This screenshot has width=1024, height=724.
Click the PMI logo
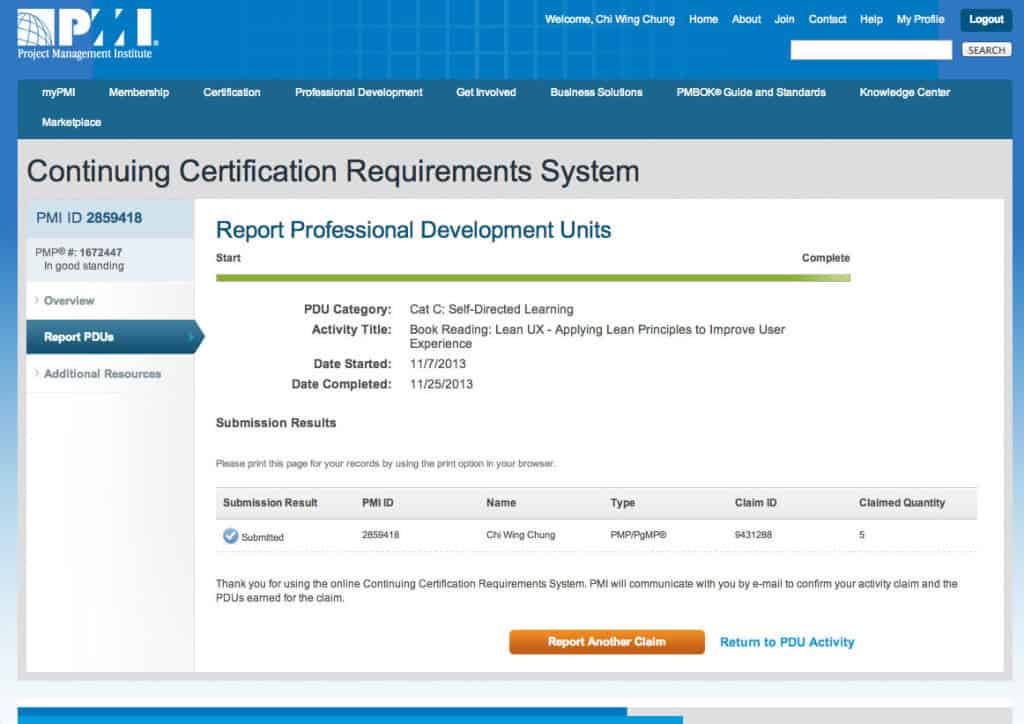click(x=85, y=28)
